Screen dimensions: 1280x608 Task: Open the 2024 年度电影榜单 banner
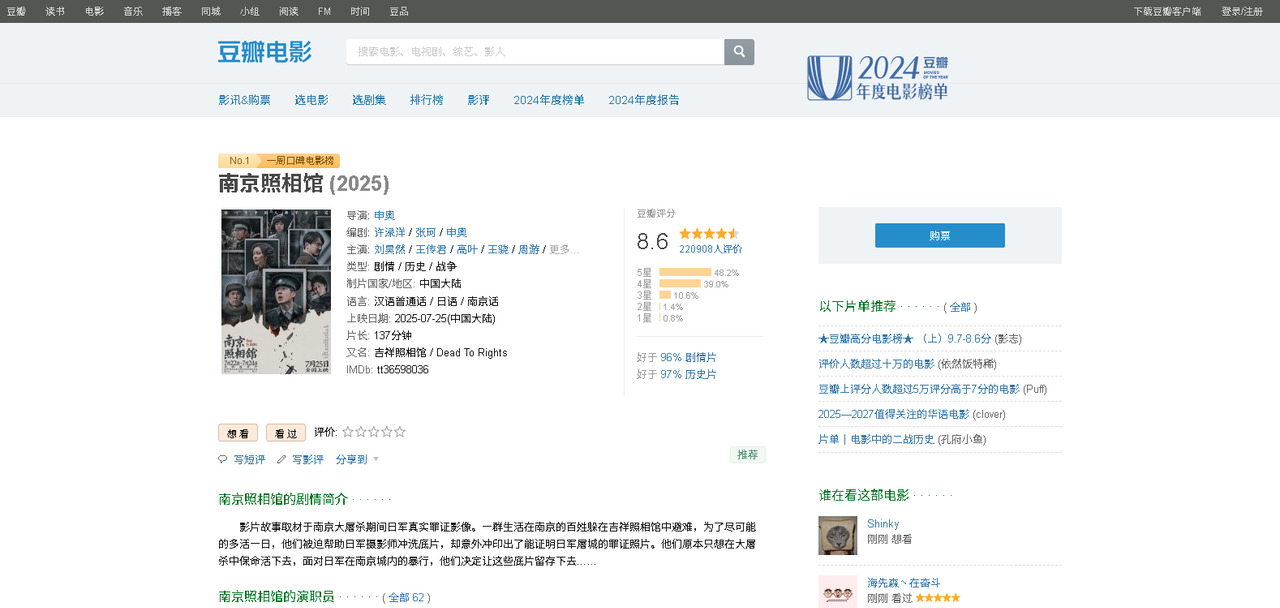pyautogui.click(x=877, y=78)
